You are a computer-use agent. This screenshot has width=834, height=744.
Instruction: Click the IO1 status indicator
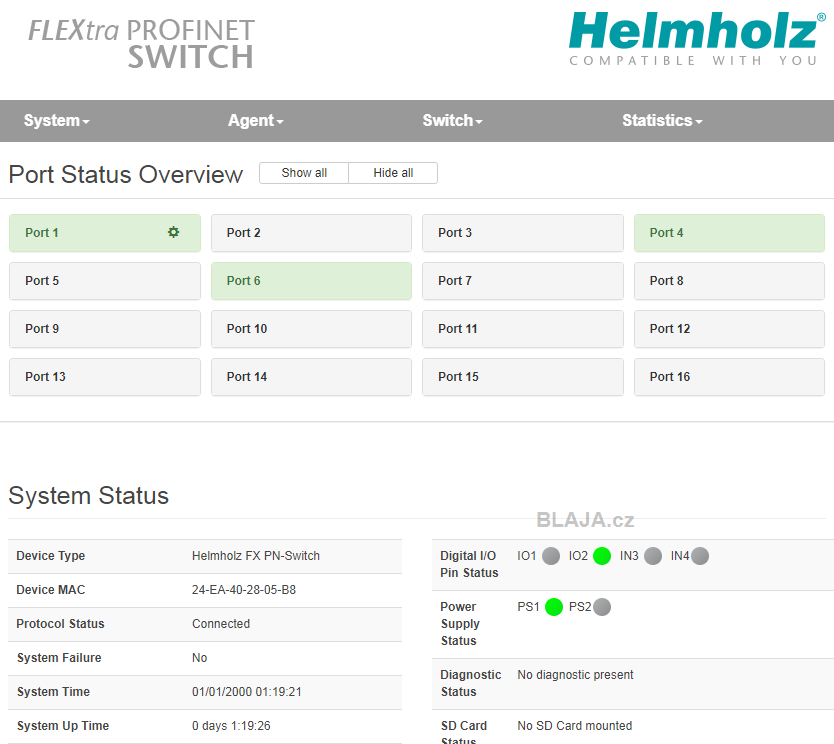click(x=551, y=556)
